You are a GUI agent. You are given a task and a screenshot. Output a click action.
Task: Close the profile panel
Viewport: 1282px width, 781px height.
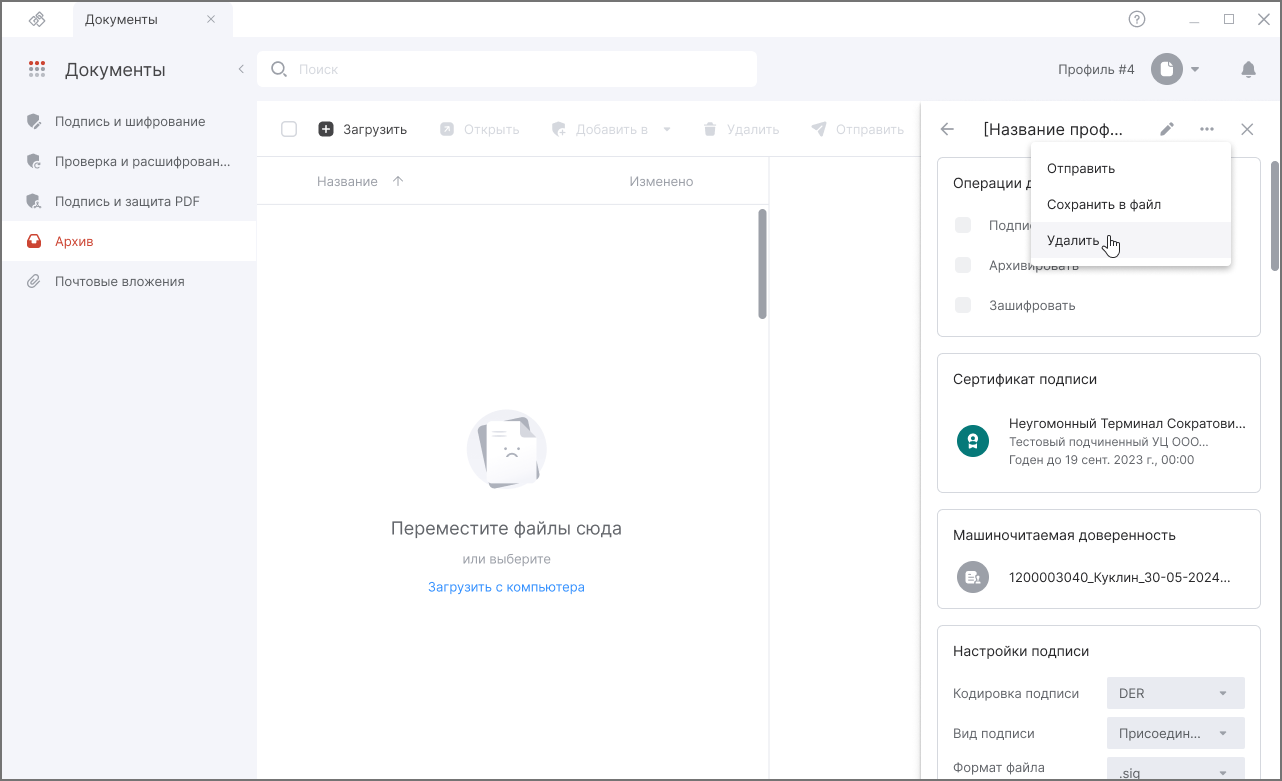point(1247,129)
